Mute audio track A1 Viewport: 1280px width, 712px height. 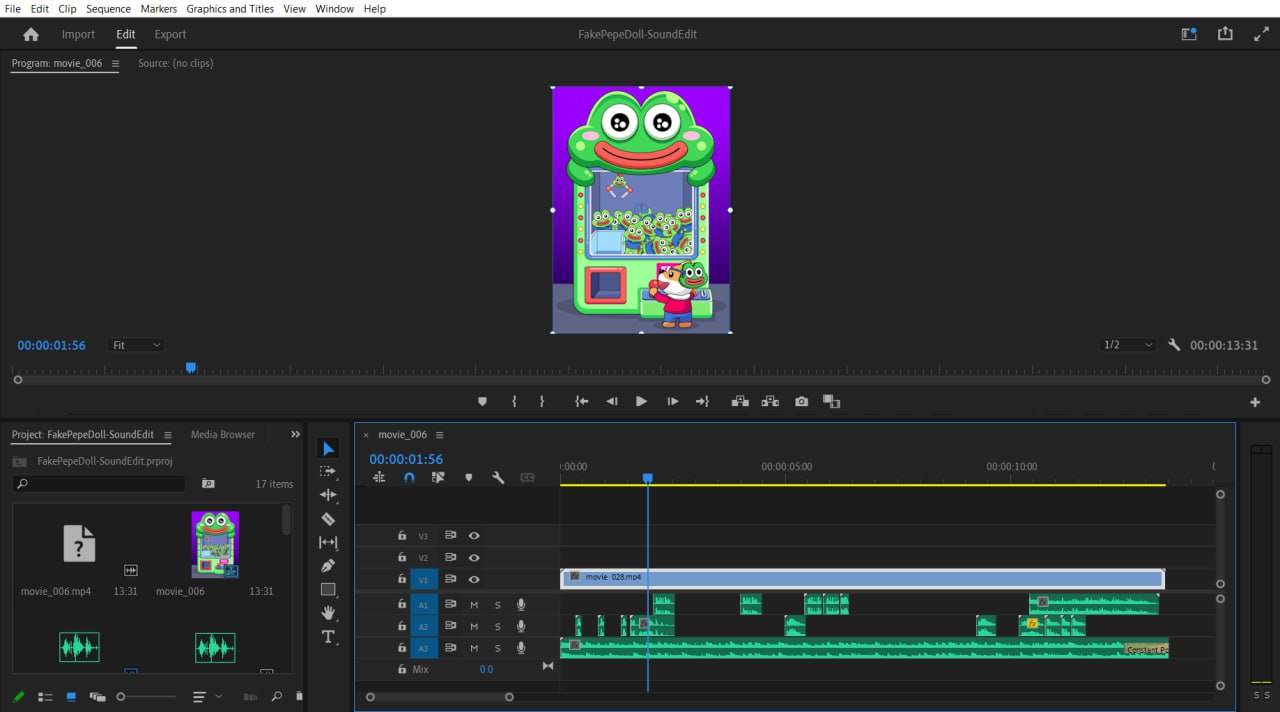click(474, 604)
